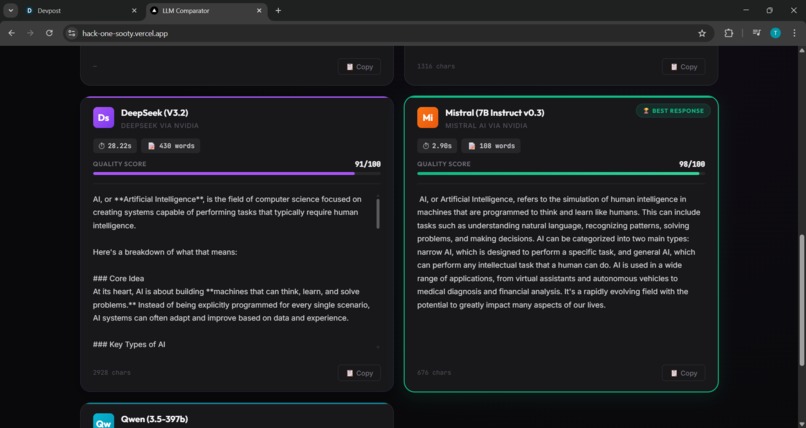Click the DeepSeek 28.22s time badge
Viewport: 806px width, 428px height.
coord(115,146)
